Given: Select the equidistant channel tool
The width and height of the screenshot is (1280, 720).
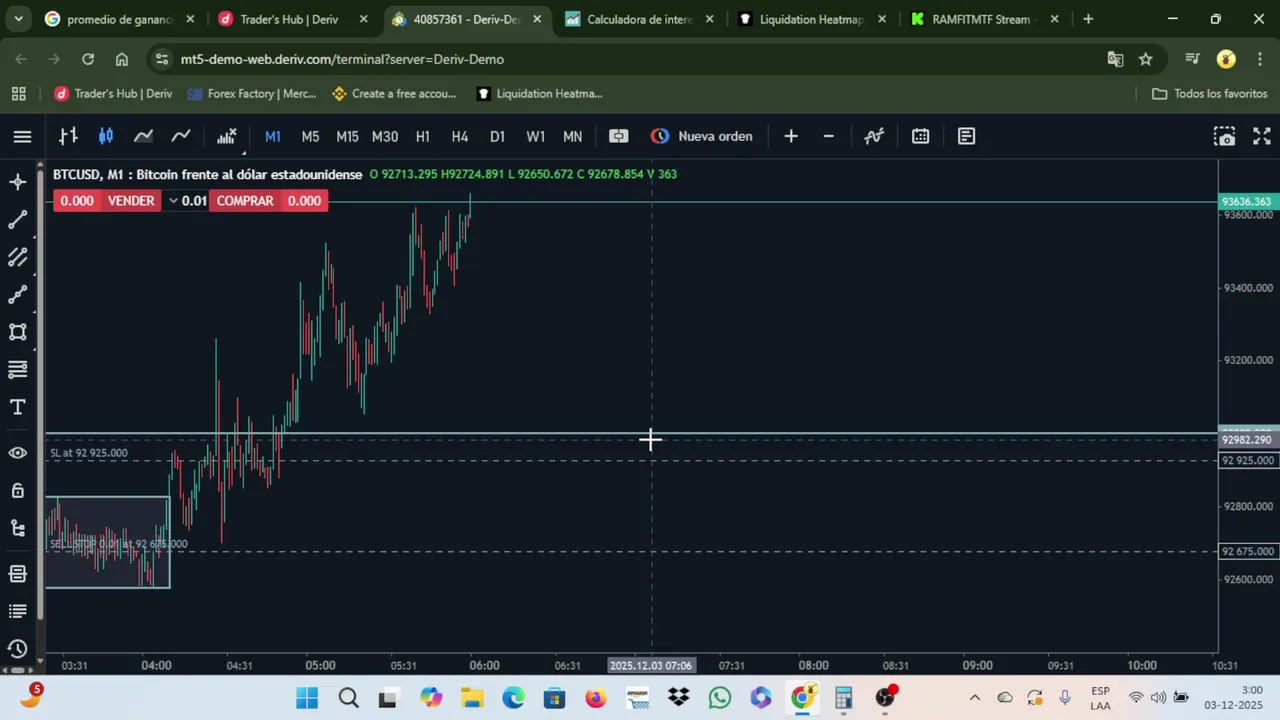Looking at the screenshot, I should click(18, 257).
